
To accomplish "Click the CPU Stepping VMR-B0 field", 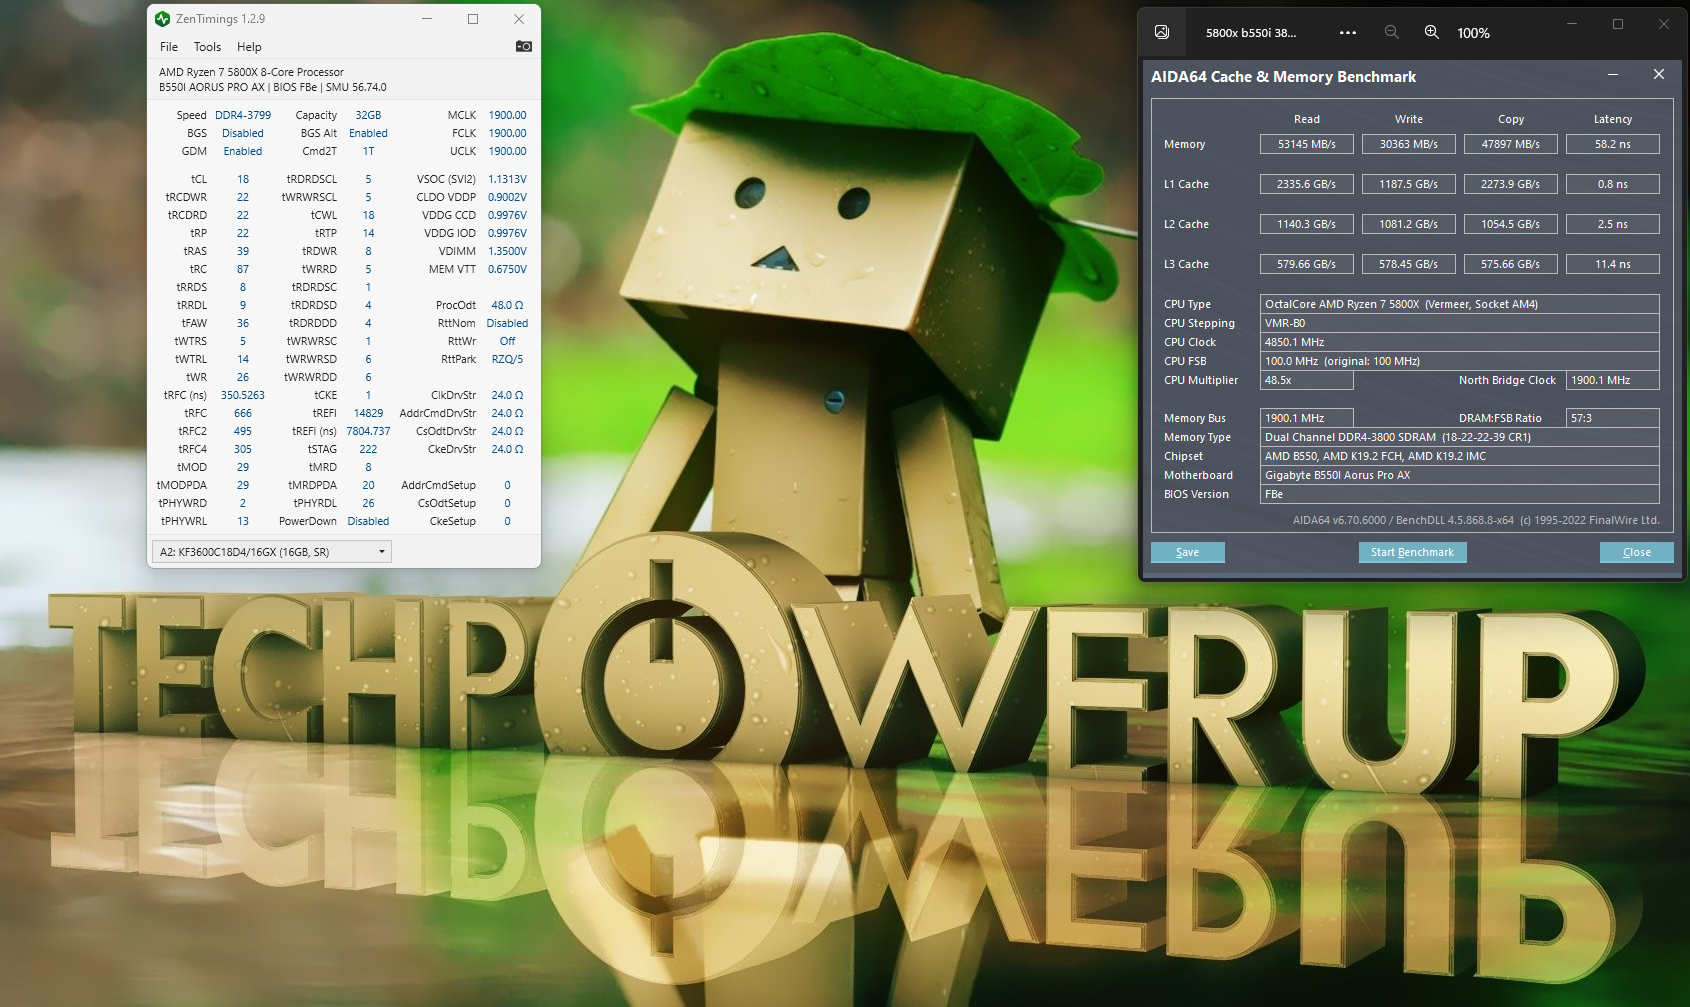I will (x=1460, y=323).
